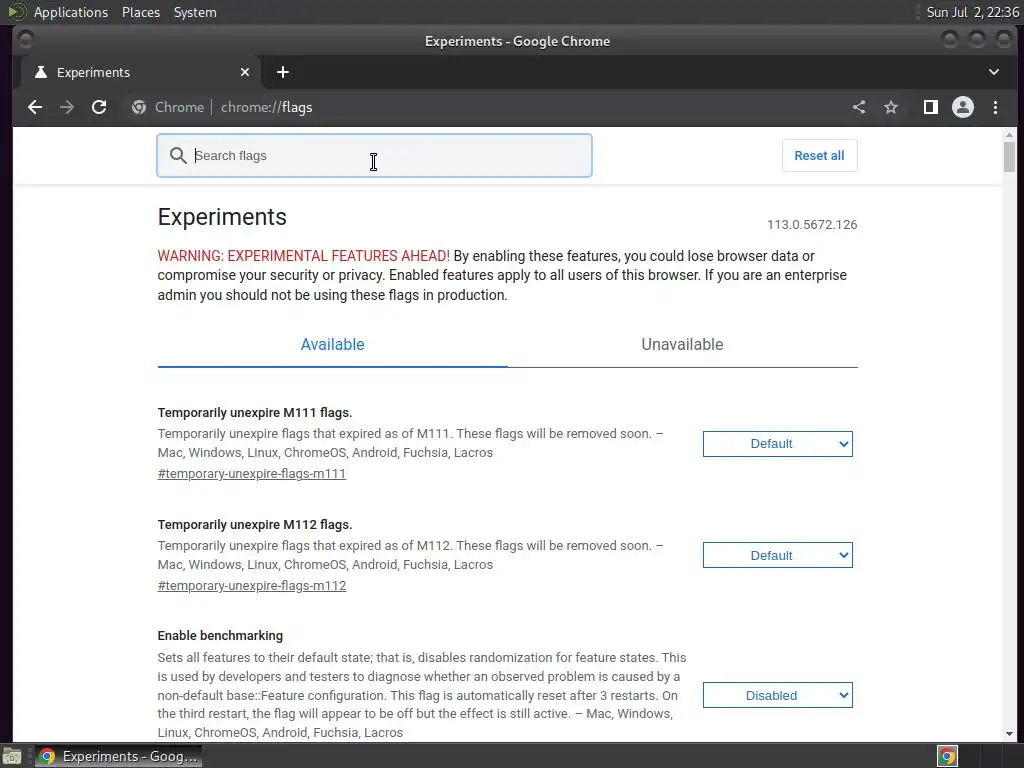This screenshot has width=1024, height=768.
Task: Expand the Enable benchmarking Disabled dropdown
Action: (778, 696)
